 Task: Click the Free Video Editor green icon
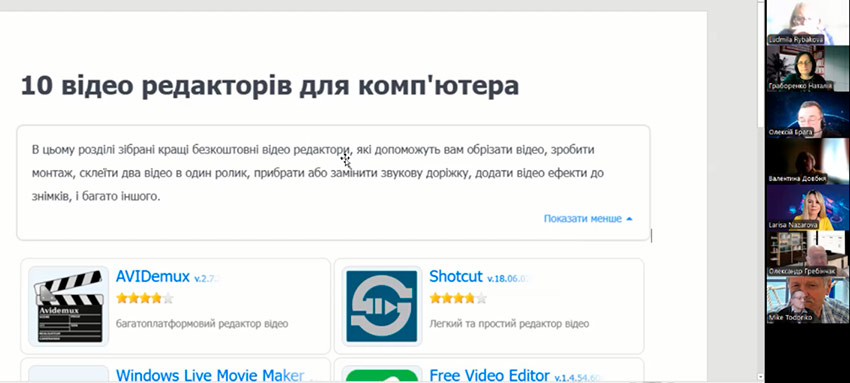pyautogui.click(x=382, y=375)
